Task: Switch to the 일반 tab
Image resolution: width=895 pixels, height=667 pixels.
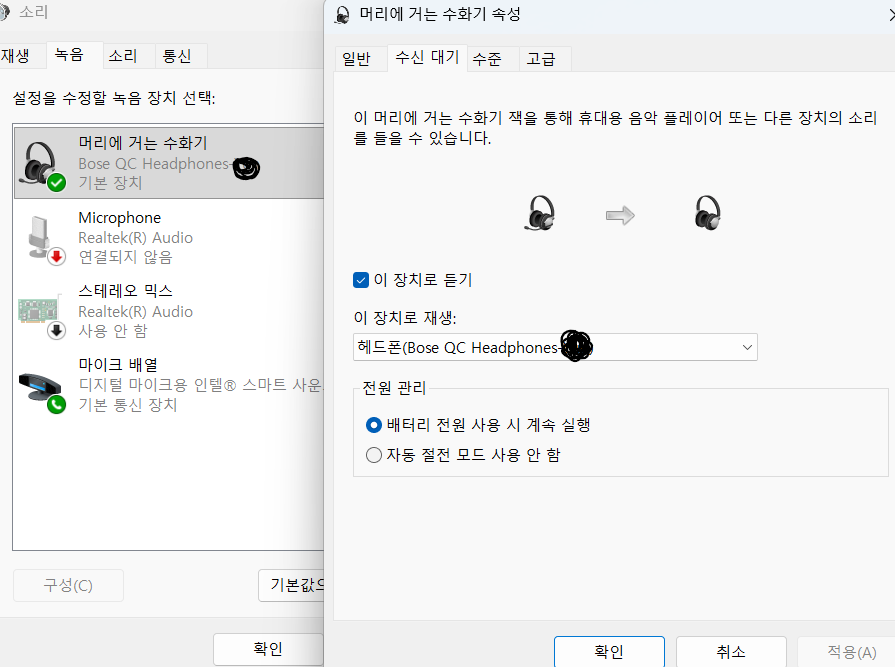Action: click(x=357, y=59)
